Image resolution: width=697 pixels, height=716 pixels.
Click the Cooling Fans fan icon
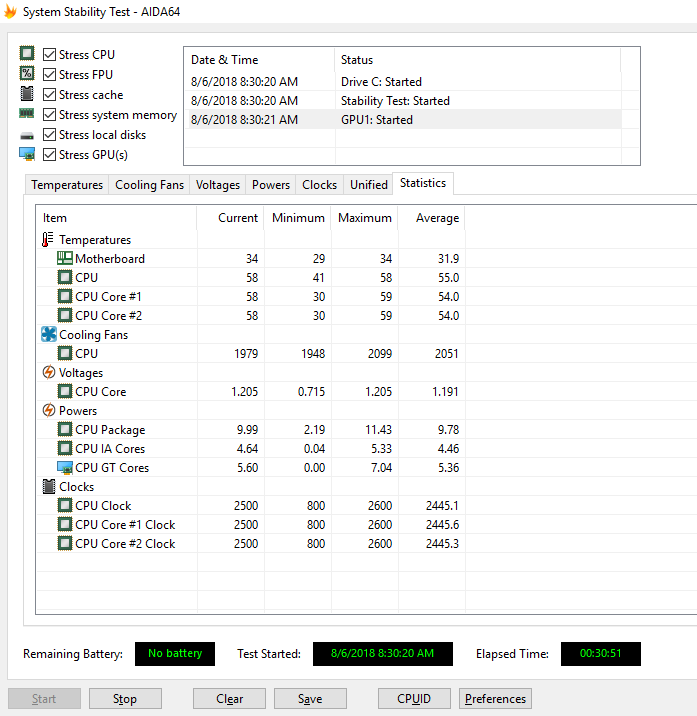(48, 334)
